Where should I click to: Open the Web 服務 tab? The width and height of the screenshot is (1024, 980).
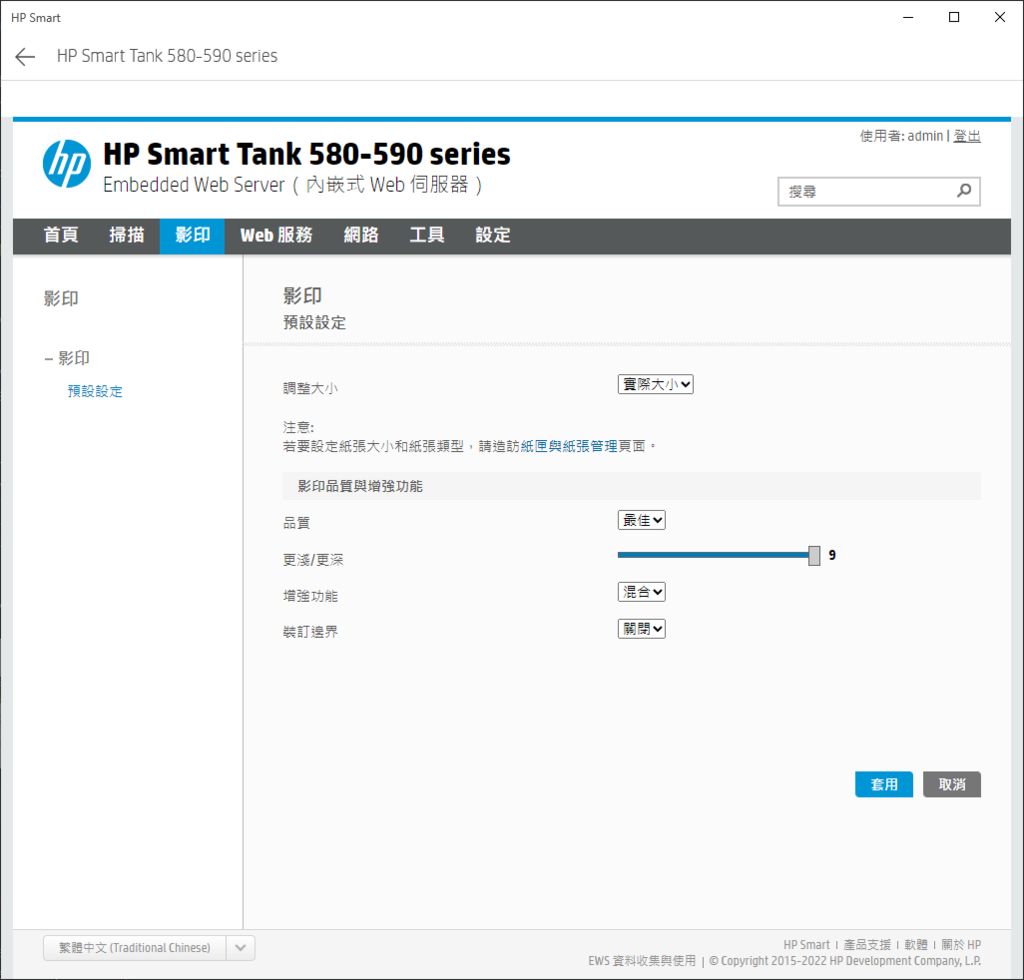point(276,235)
